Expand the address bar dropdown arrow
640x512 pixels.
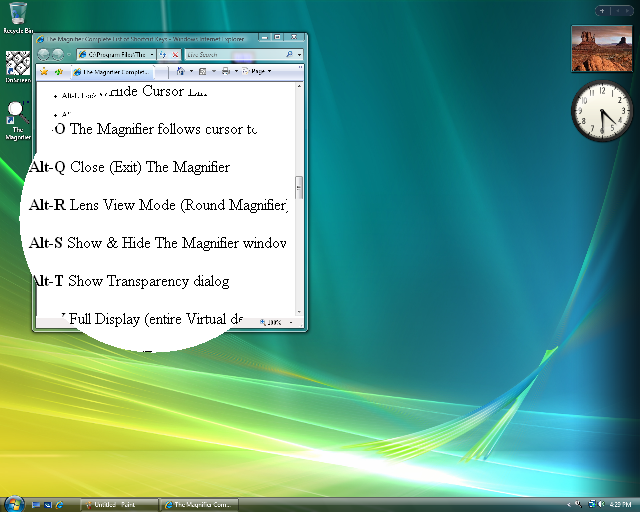pos(151,54)
